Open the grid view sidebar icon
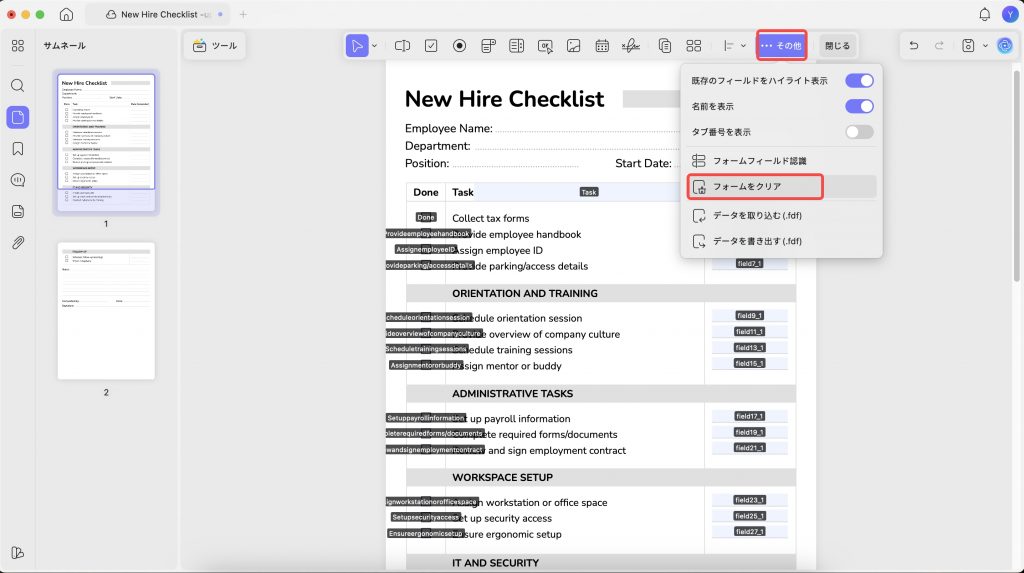This screenshot has width=1024, height=573. tap(18, 46)
